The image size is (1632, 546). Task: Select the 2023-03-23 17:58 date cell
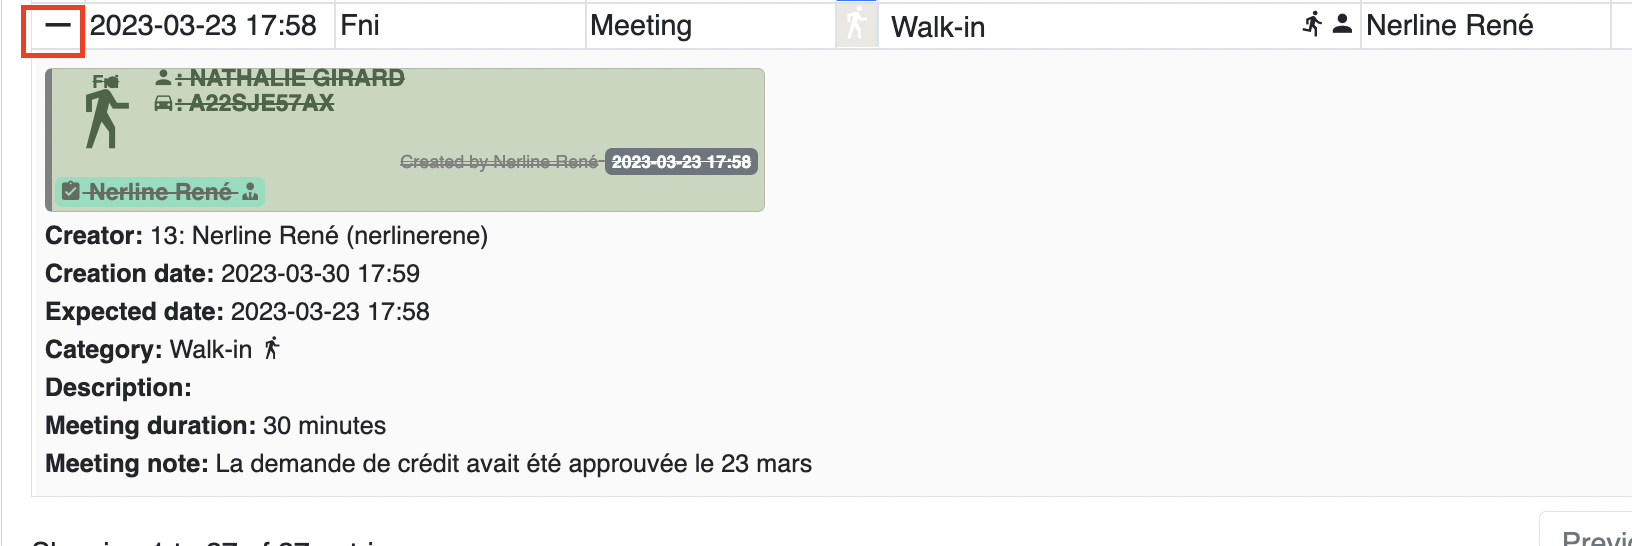(203, 25)
